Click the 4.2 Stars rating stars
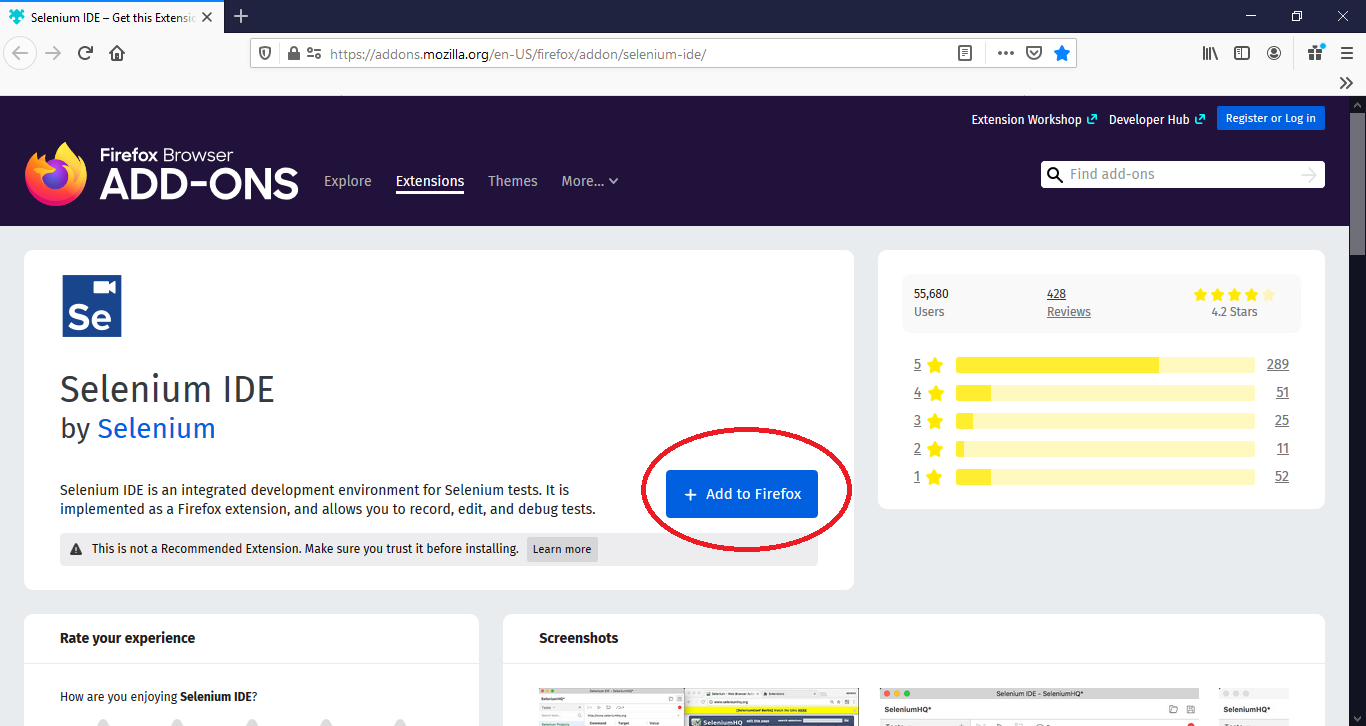Image resolution: width=1366 pixels, height=726 pixels. [1234, 295]
